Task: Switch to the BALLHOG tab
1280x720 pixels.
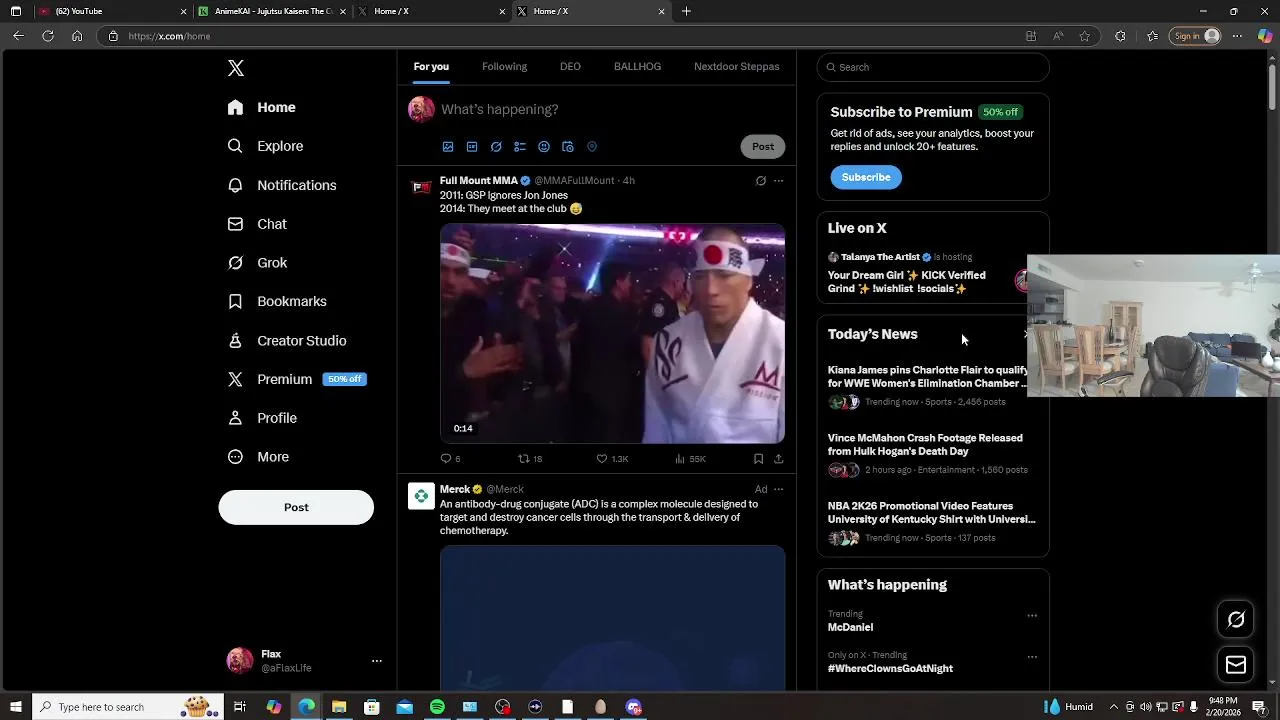Action: [x=637, y=67]
